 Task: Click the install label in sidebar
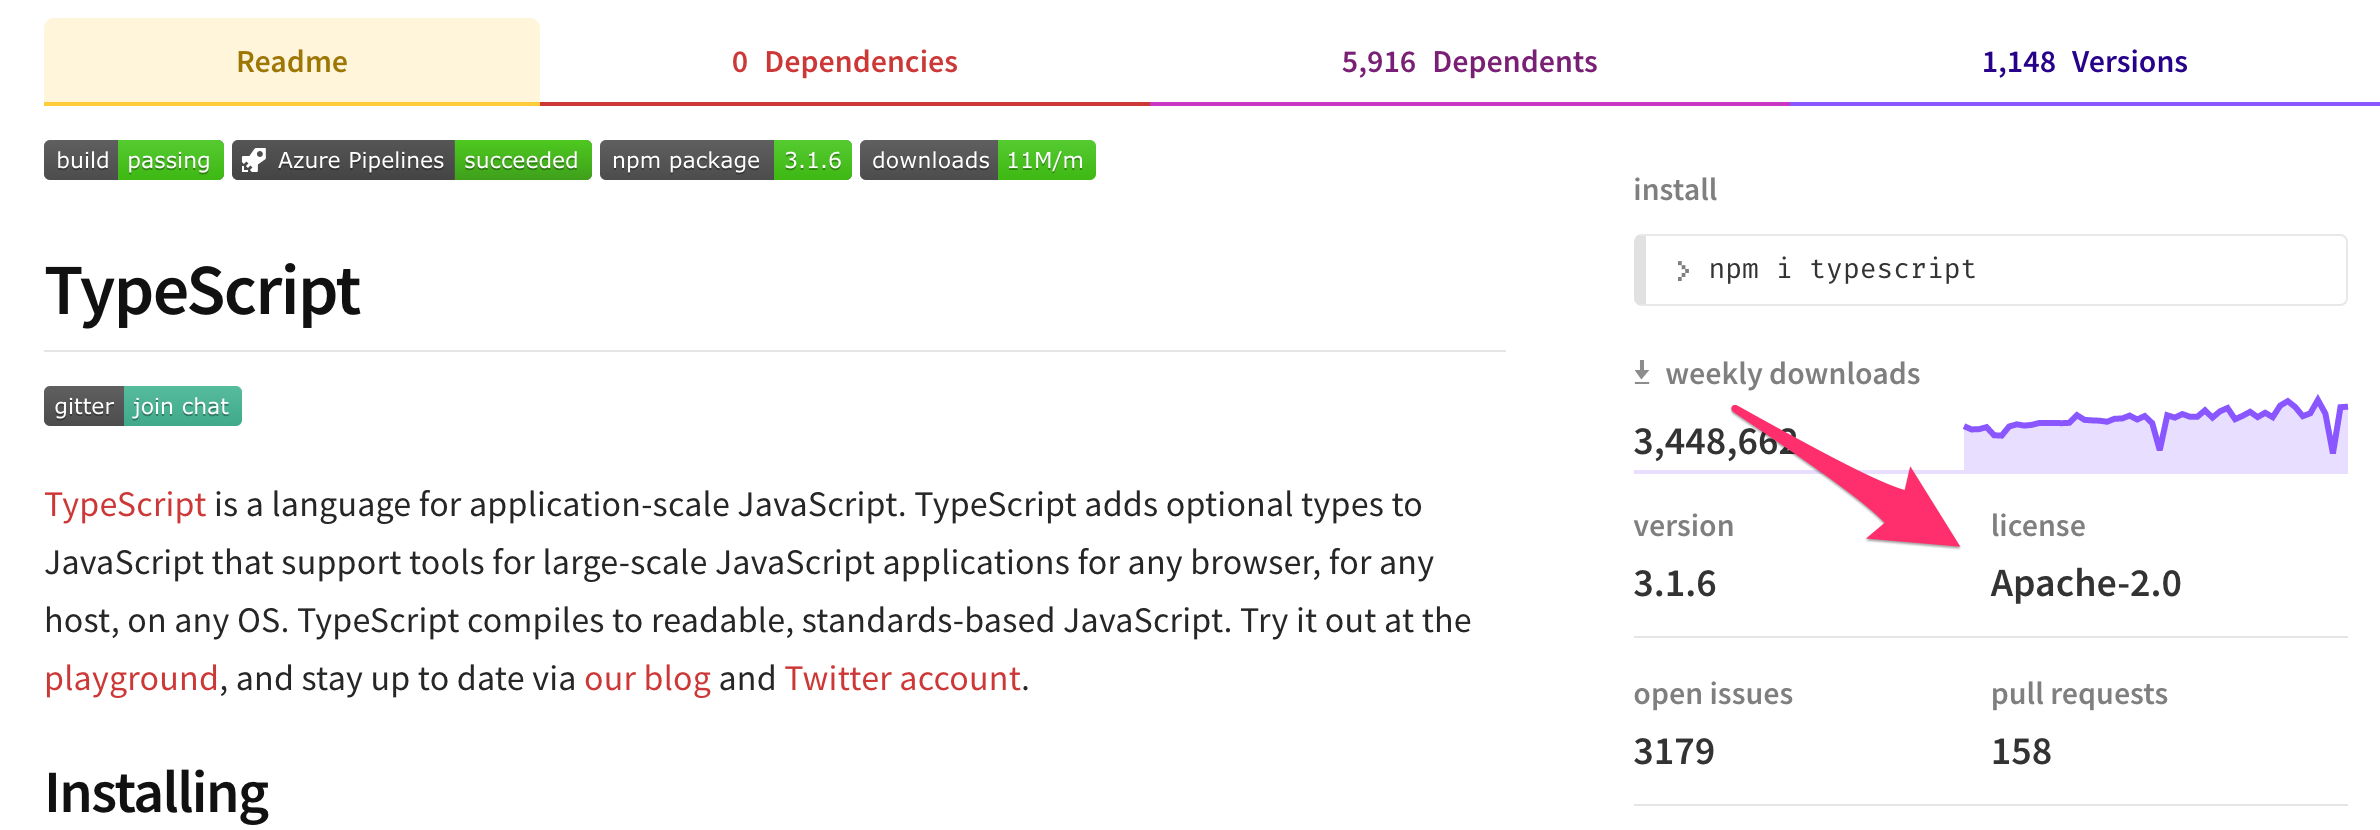pos(1675,190)
